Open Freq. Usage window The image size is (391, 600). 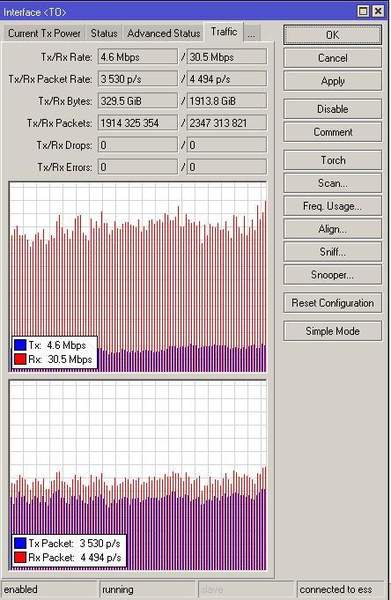point(332,206)
